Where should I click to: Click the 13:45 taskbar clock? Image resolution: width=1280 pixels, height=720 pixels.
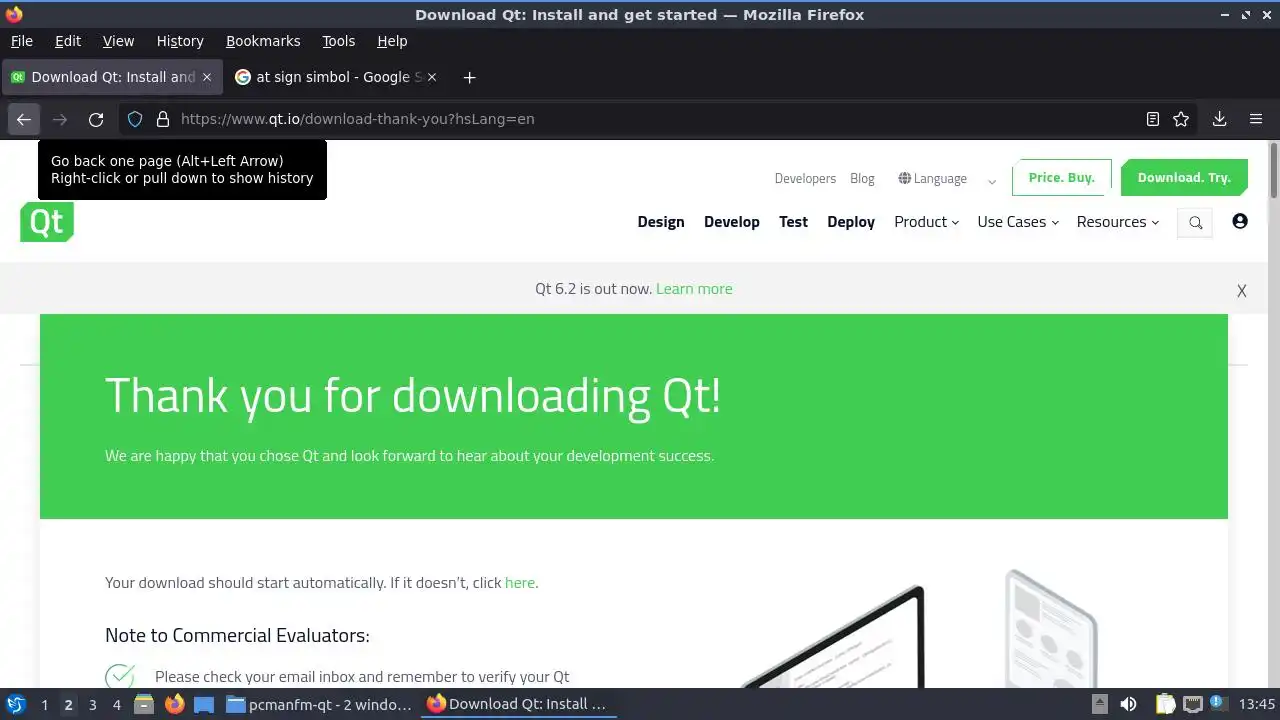coord(1257,704)
